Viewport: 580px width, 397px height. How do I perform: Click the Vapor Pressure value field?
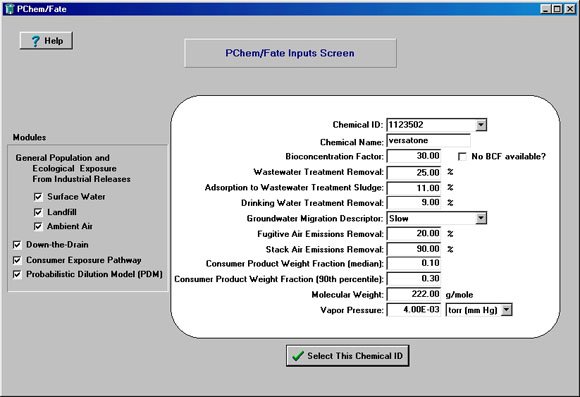[x=414, y=310]
